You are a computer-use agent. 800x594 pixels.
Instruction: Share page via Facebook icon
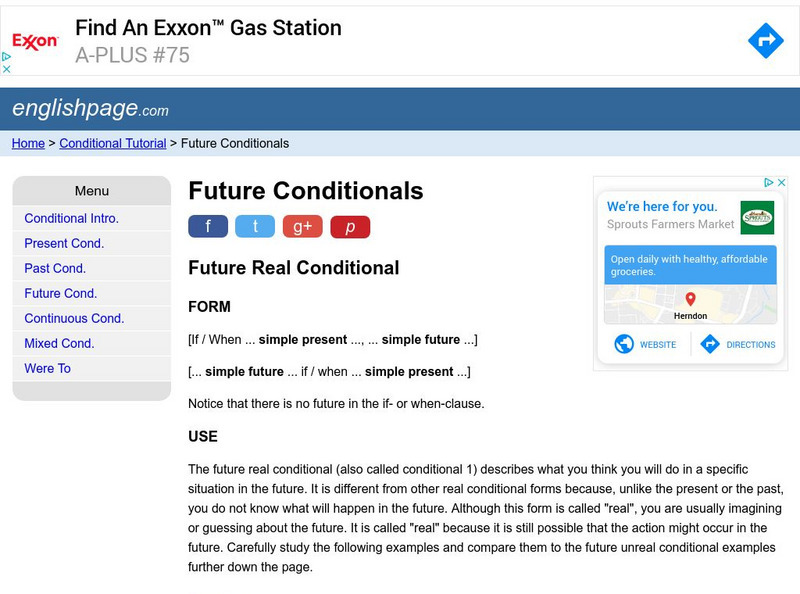point(208,226)
